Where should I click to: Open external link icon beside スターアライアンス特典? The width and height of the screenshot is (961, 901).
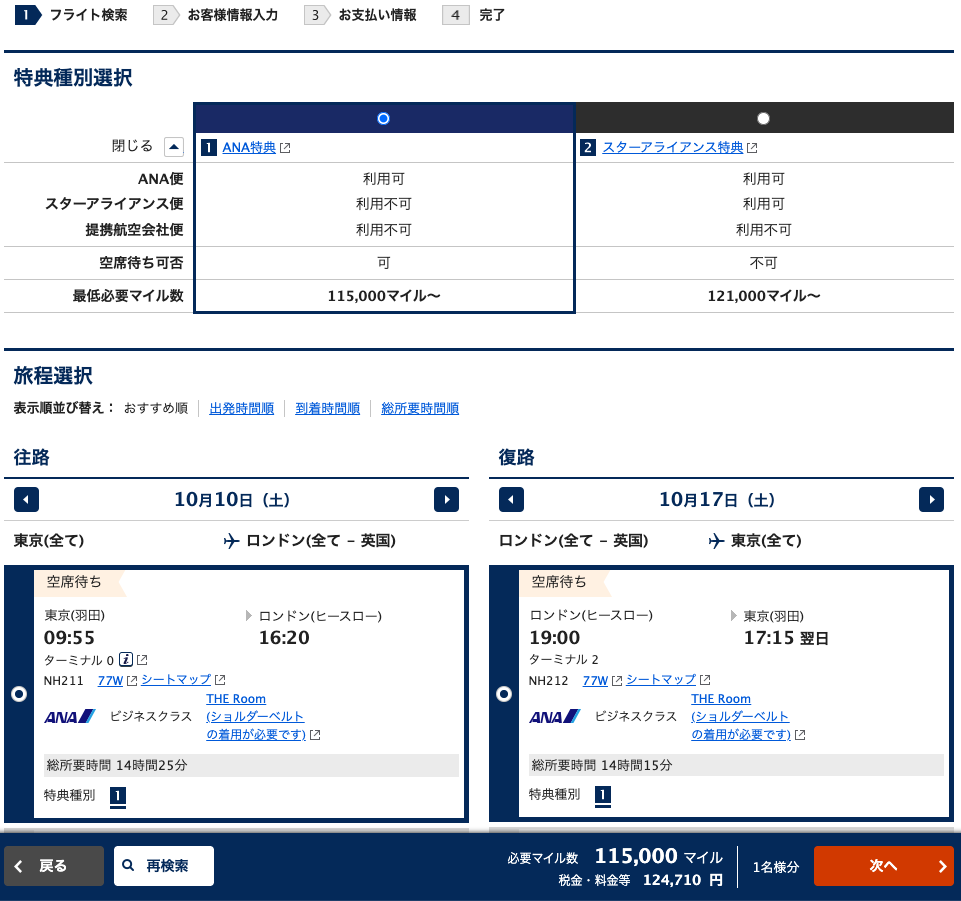pos(752,148)
